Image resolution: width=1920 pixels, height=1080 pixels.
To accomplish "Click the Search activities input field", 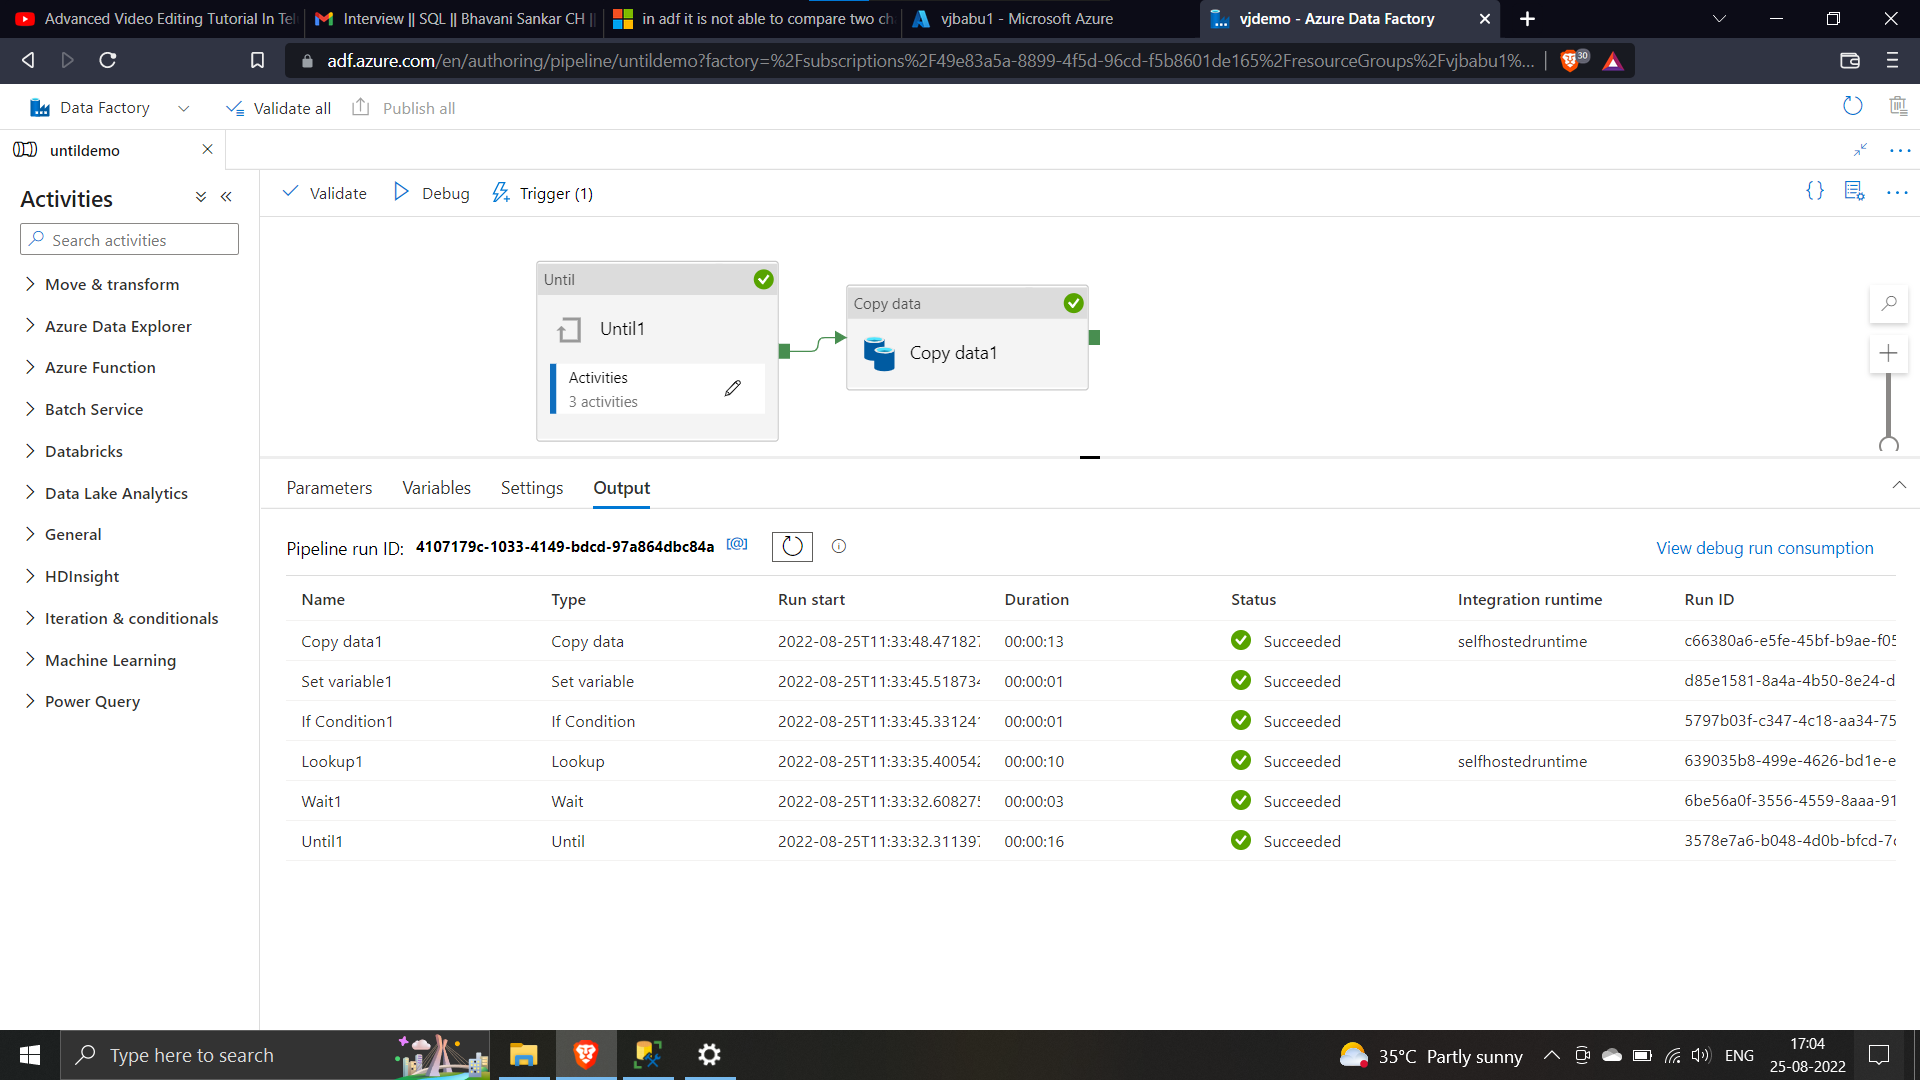I will pyautogui.click(x=129, y=240).
